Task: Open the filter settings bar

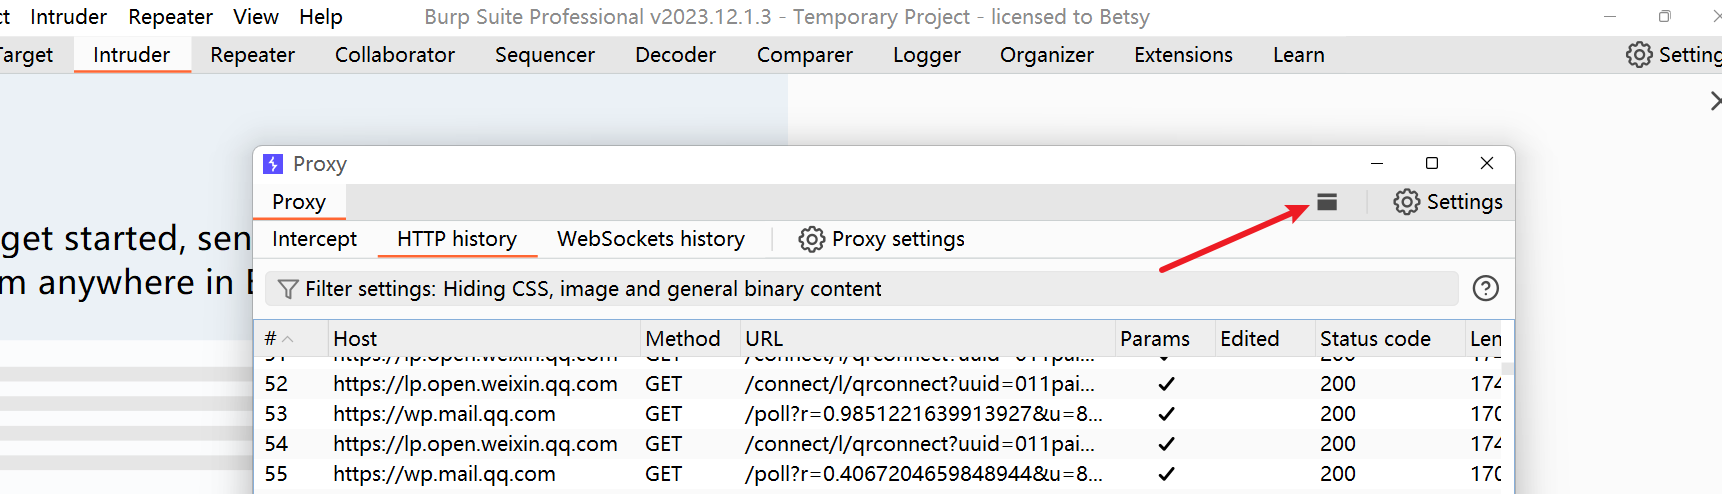Action: 861,289
